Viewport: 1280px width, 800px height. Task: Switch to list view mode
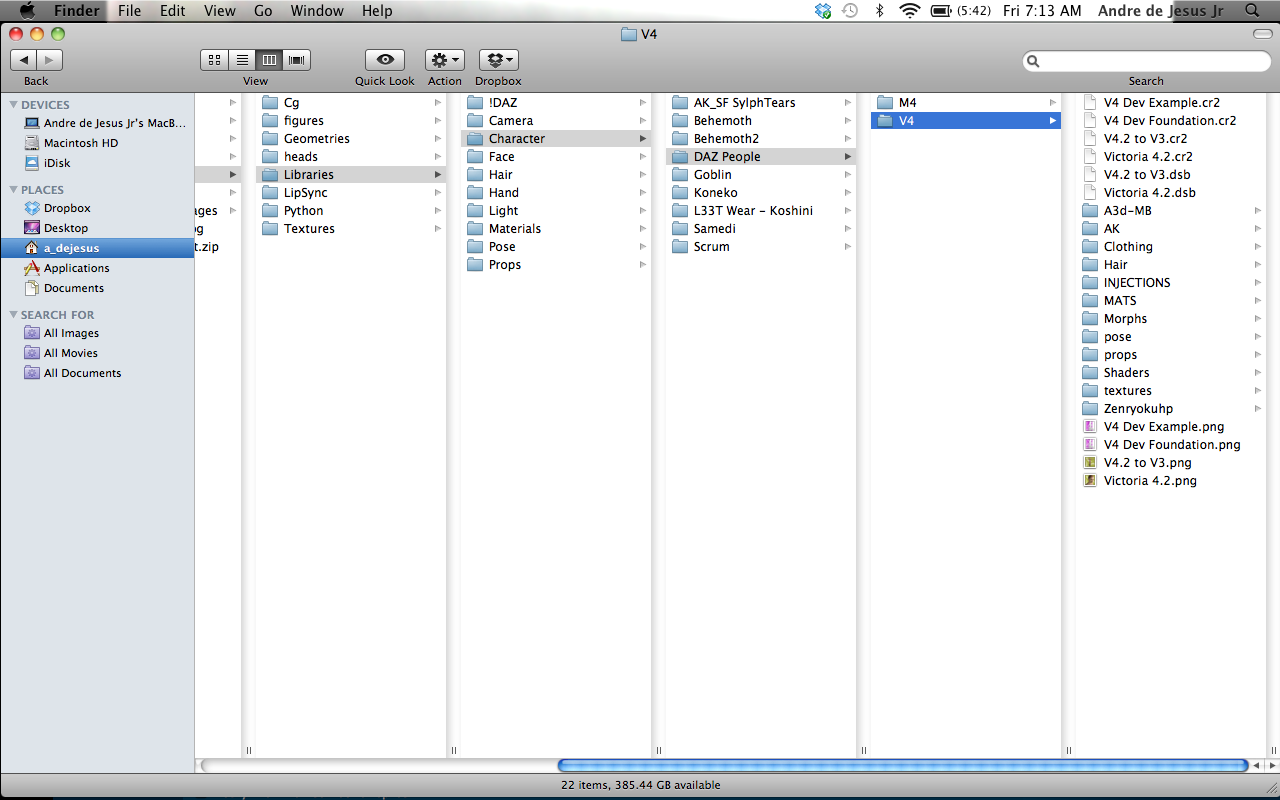[242, 60]
